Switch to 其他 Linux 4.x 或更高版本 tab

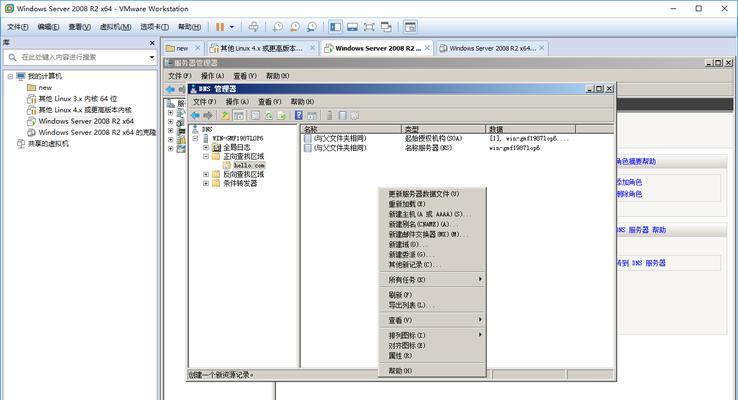click(261, 48)
